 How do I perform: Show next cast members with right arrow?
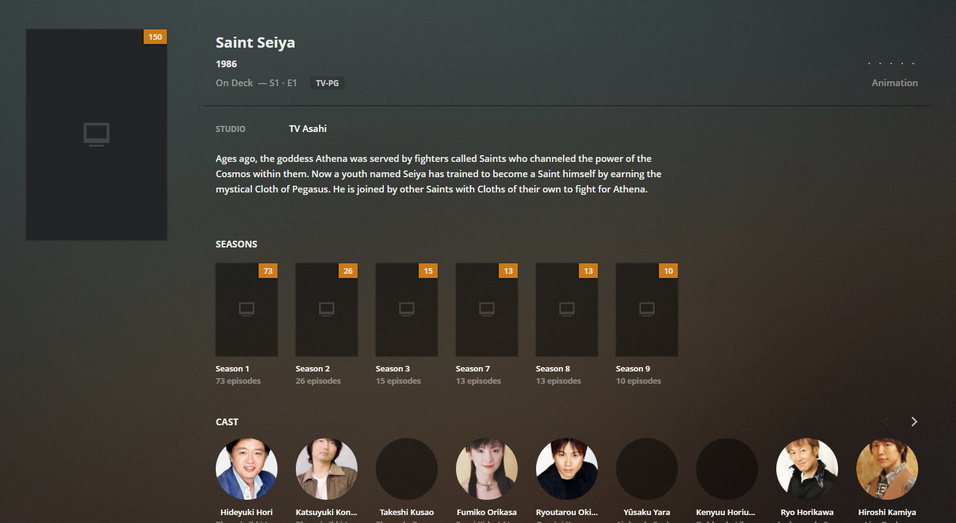pyautogui.click(x=914, y=422)
